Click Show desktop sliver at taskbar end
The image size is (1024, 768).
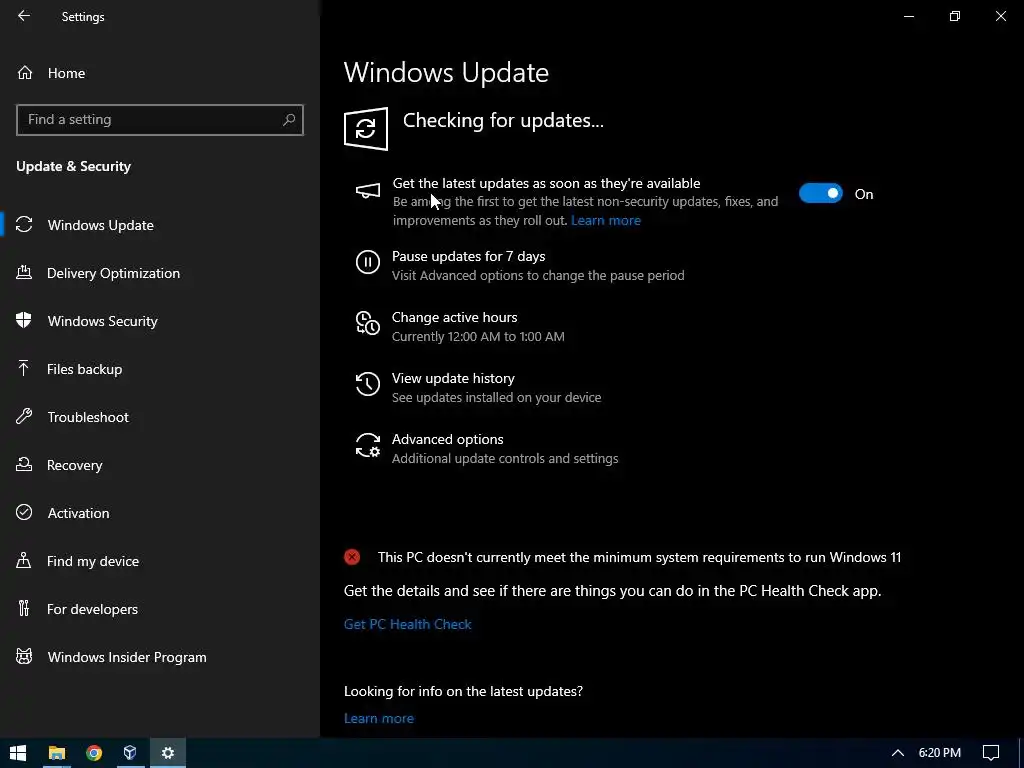coord(1021,753)
